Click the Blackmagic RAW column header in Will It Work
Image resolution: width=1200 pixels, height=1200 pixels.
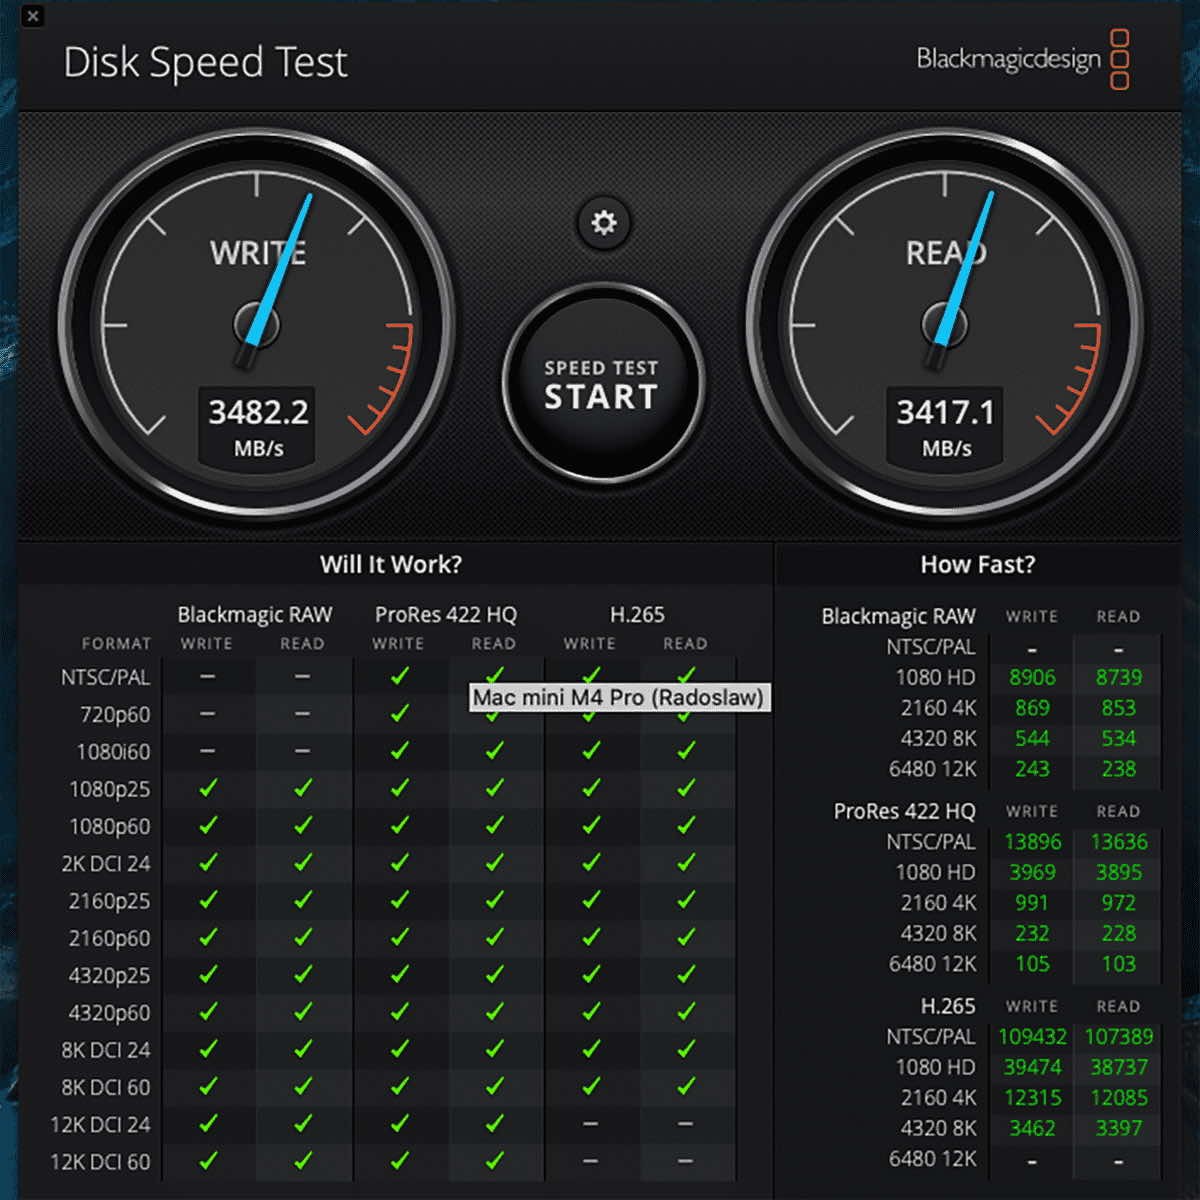(255, 615)
